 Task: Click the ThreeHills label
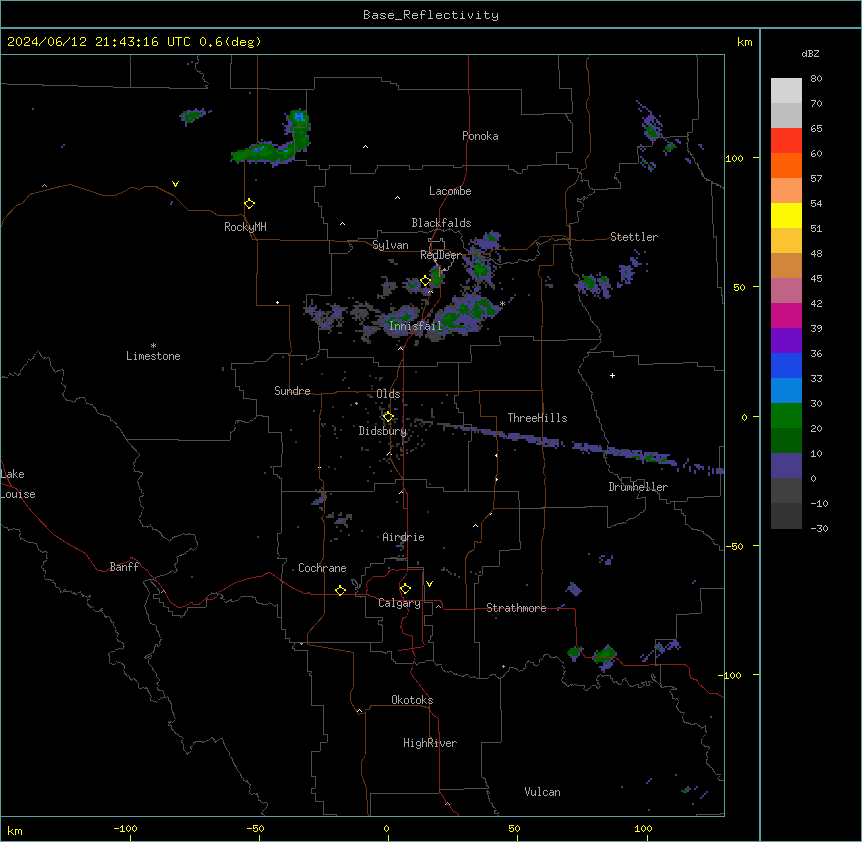[x=537, y=418]
